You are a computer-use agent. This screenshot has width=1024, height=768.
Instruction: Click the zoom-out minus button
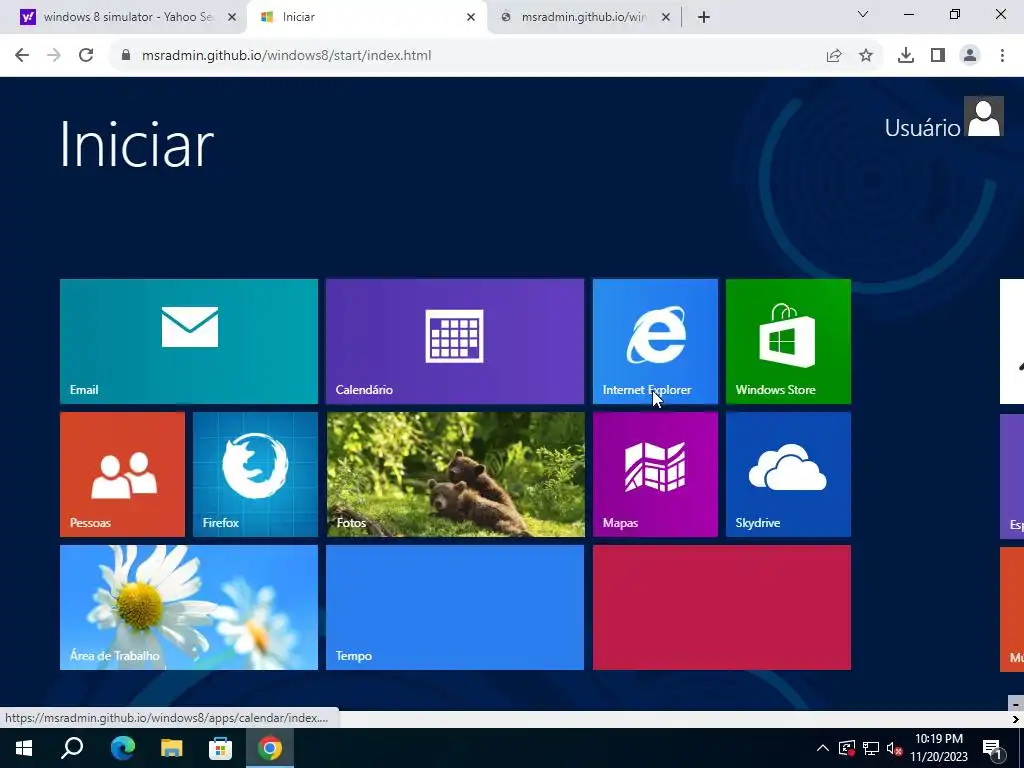click(x=1016, y=704)
